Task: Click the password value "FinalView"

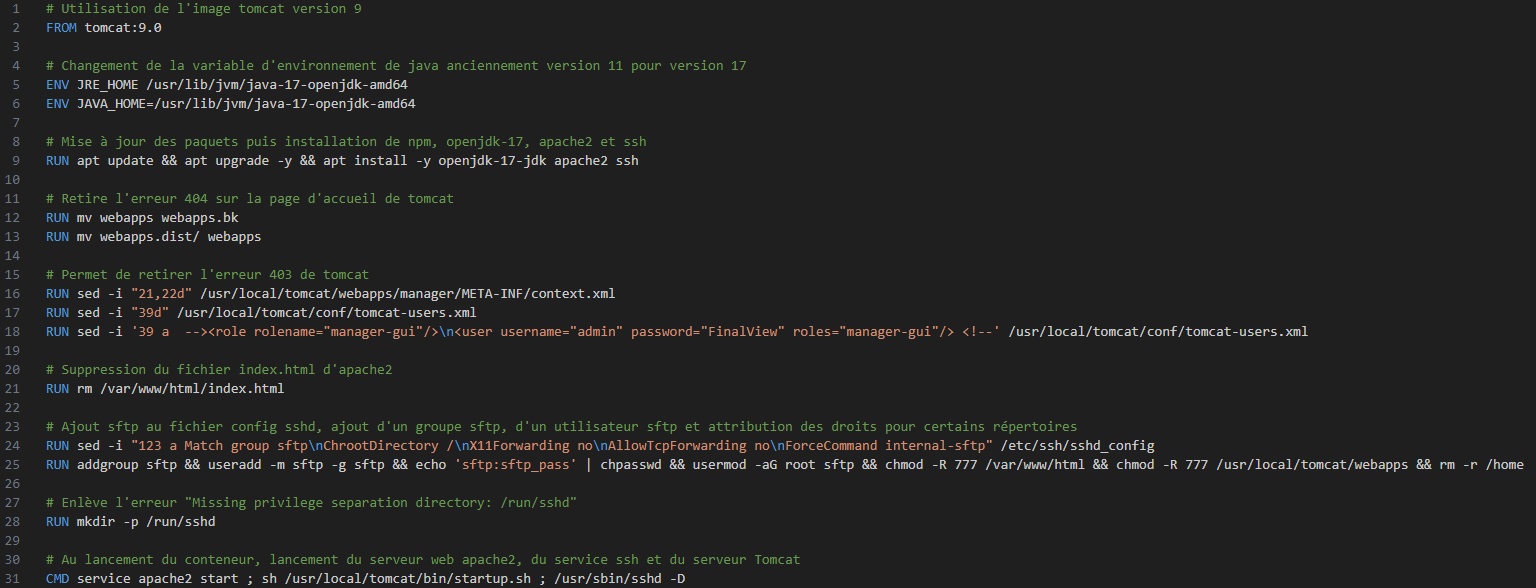Action: click(743, 331)
